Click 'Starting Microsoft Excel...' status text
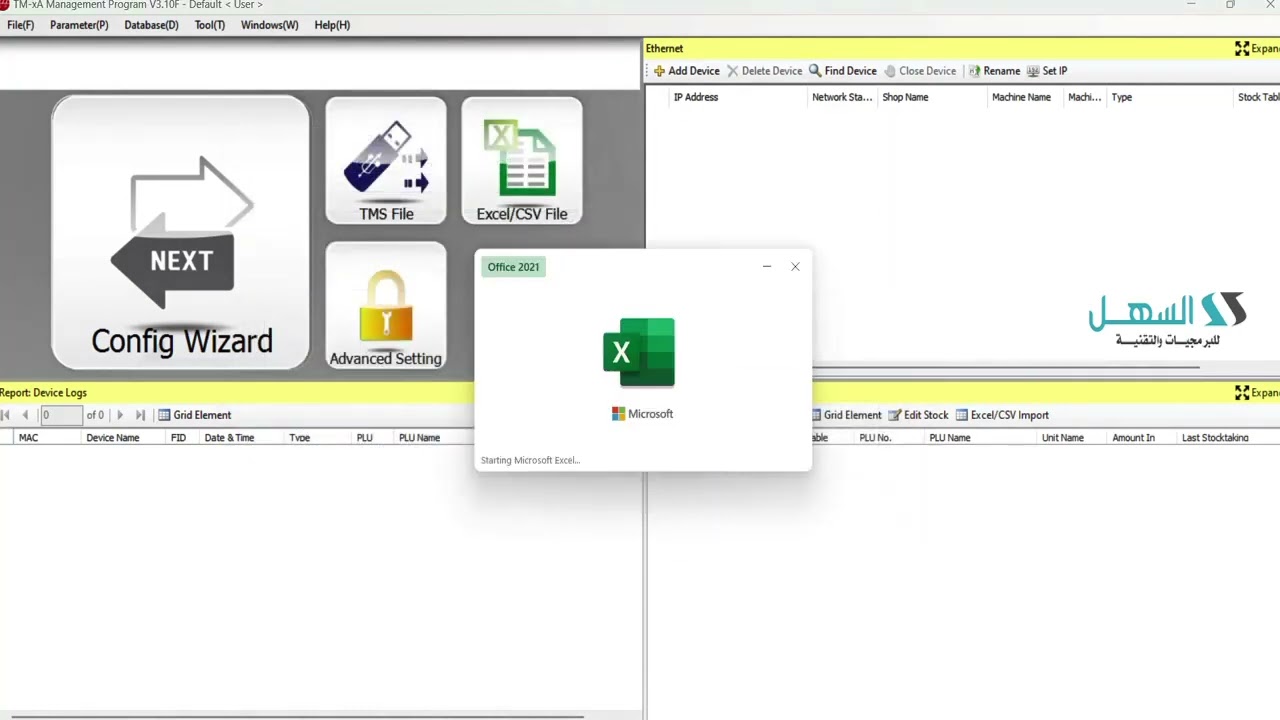This screenshot has height=720, width=1280. (530, 461)
